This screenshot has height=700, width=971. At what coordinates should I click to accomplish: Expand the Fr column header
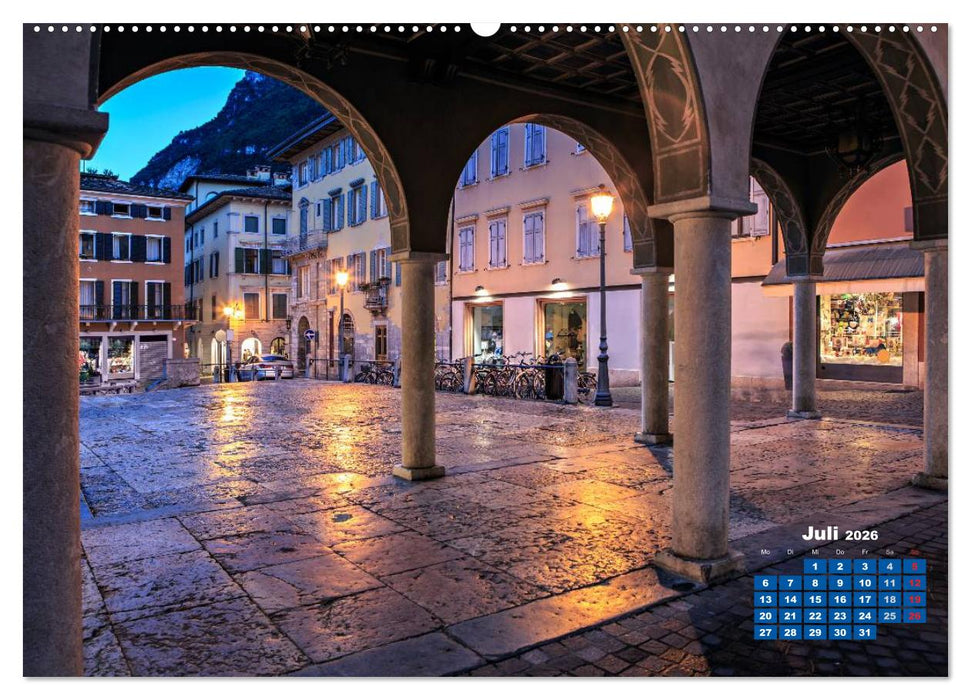pos(865,551)
